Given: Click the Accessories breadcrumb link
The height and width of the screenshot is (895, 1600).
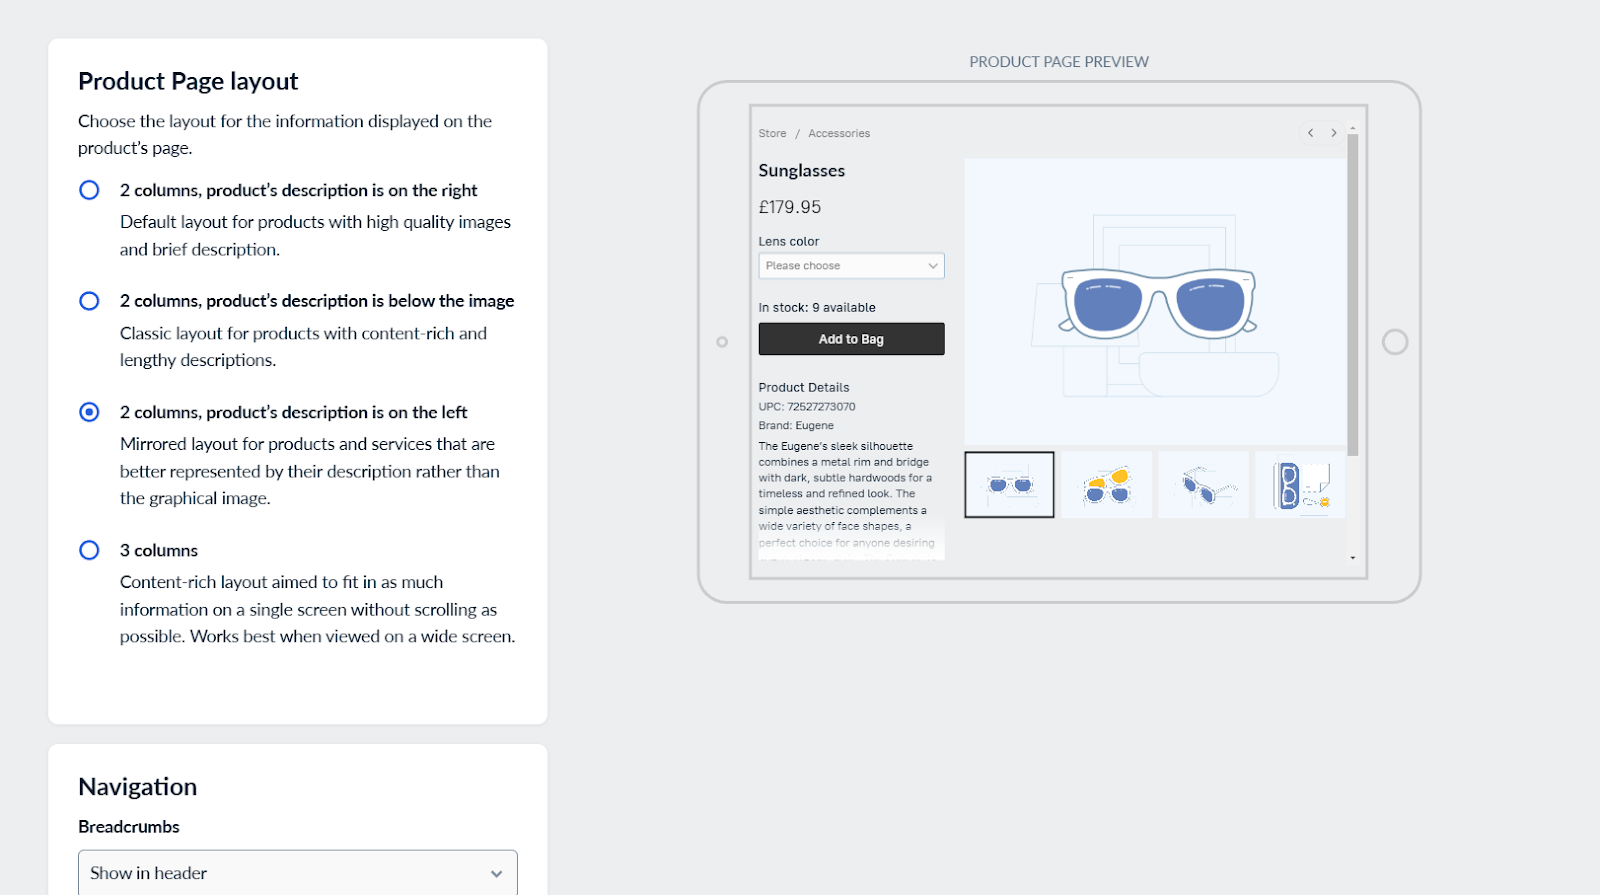Looking at the screenshot, I should (839, 133).
